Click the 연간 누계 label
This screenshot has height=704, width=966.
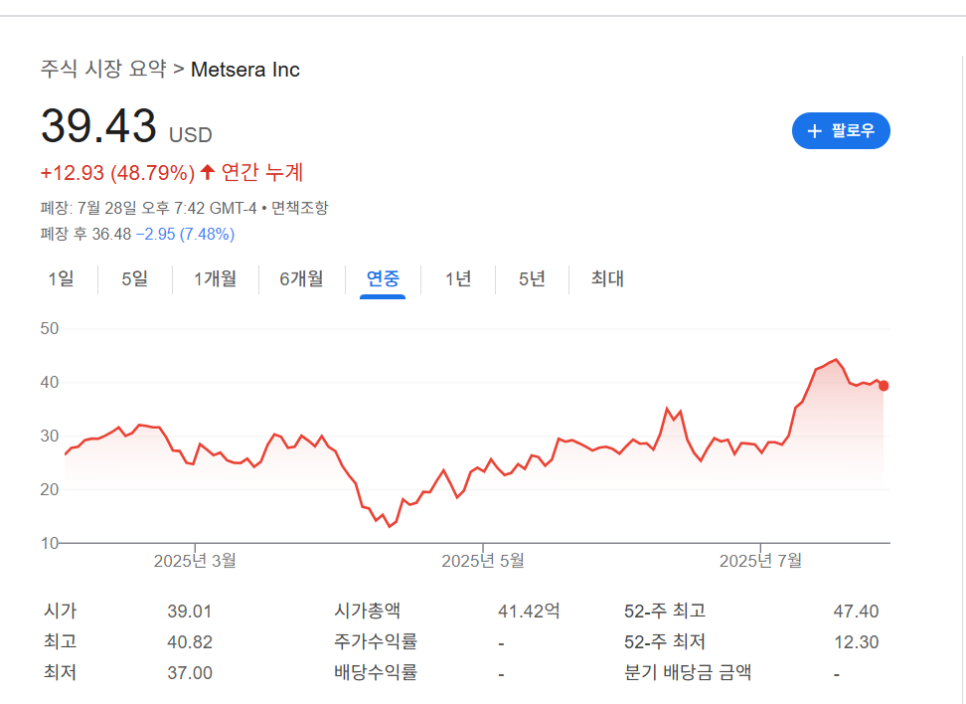click(262, 172)
